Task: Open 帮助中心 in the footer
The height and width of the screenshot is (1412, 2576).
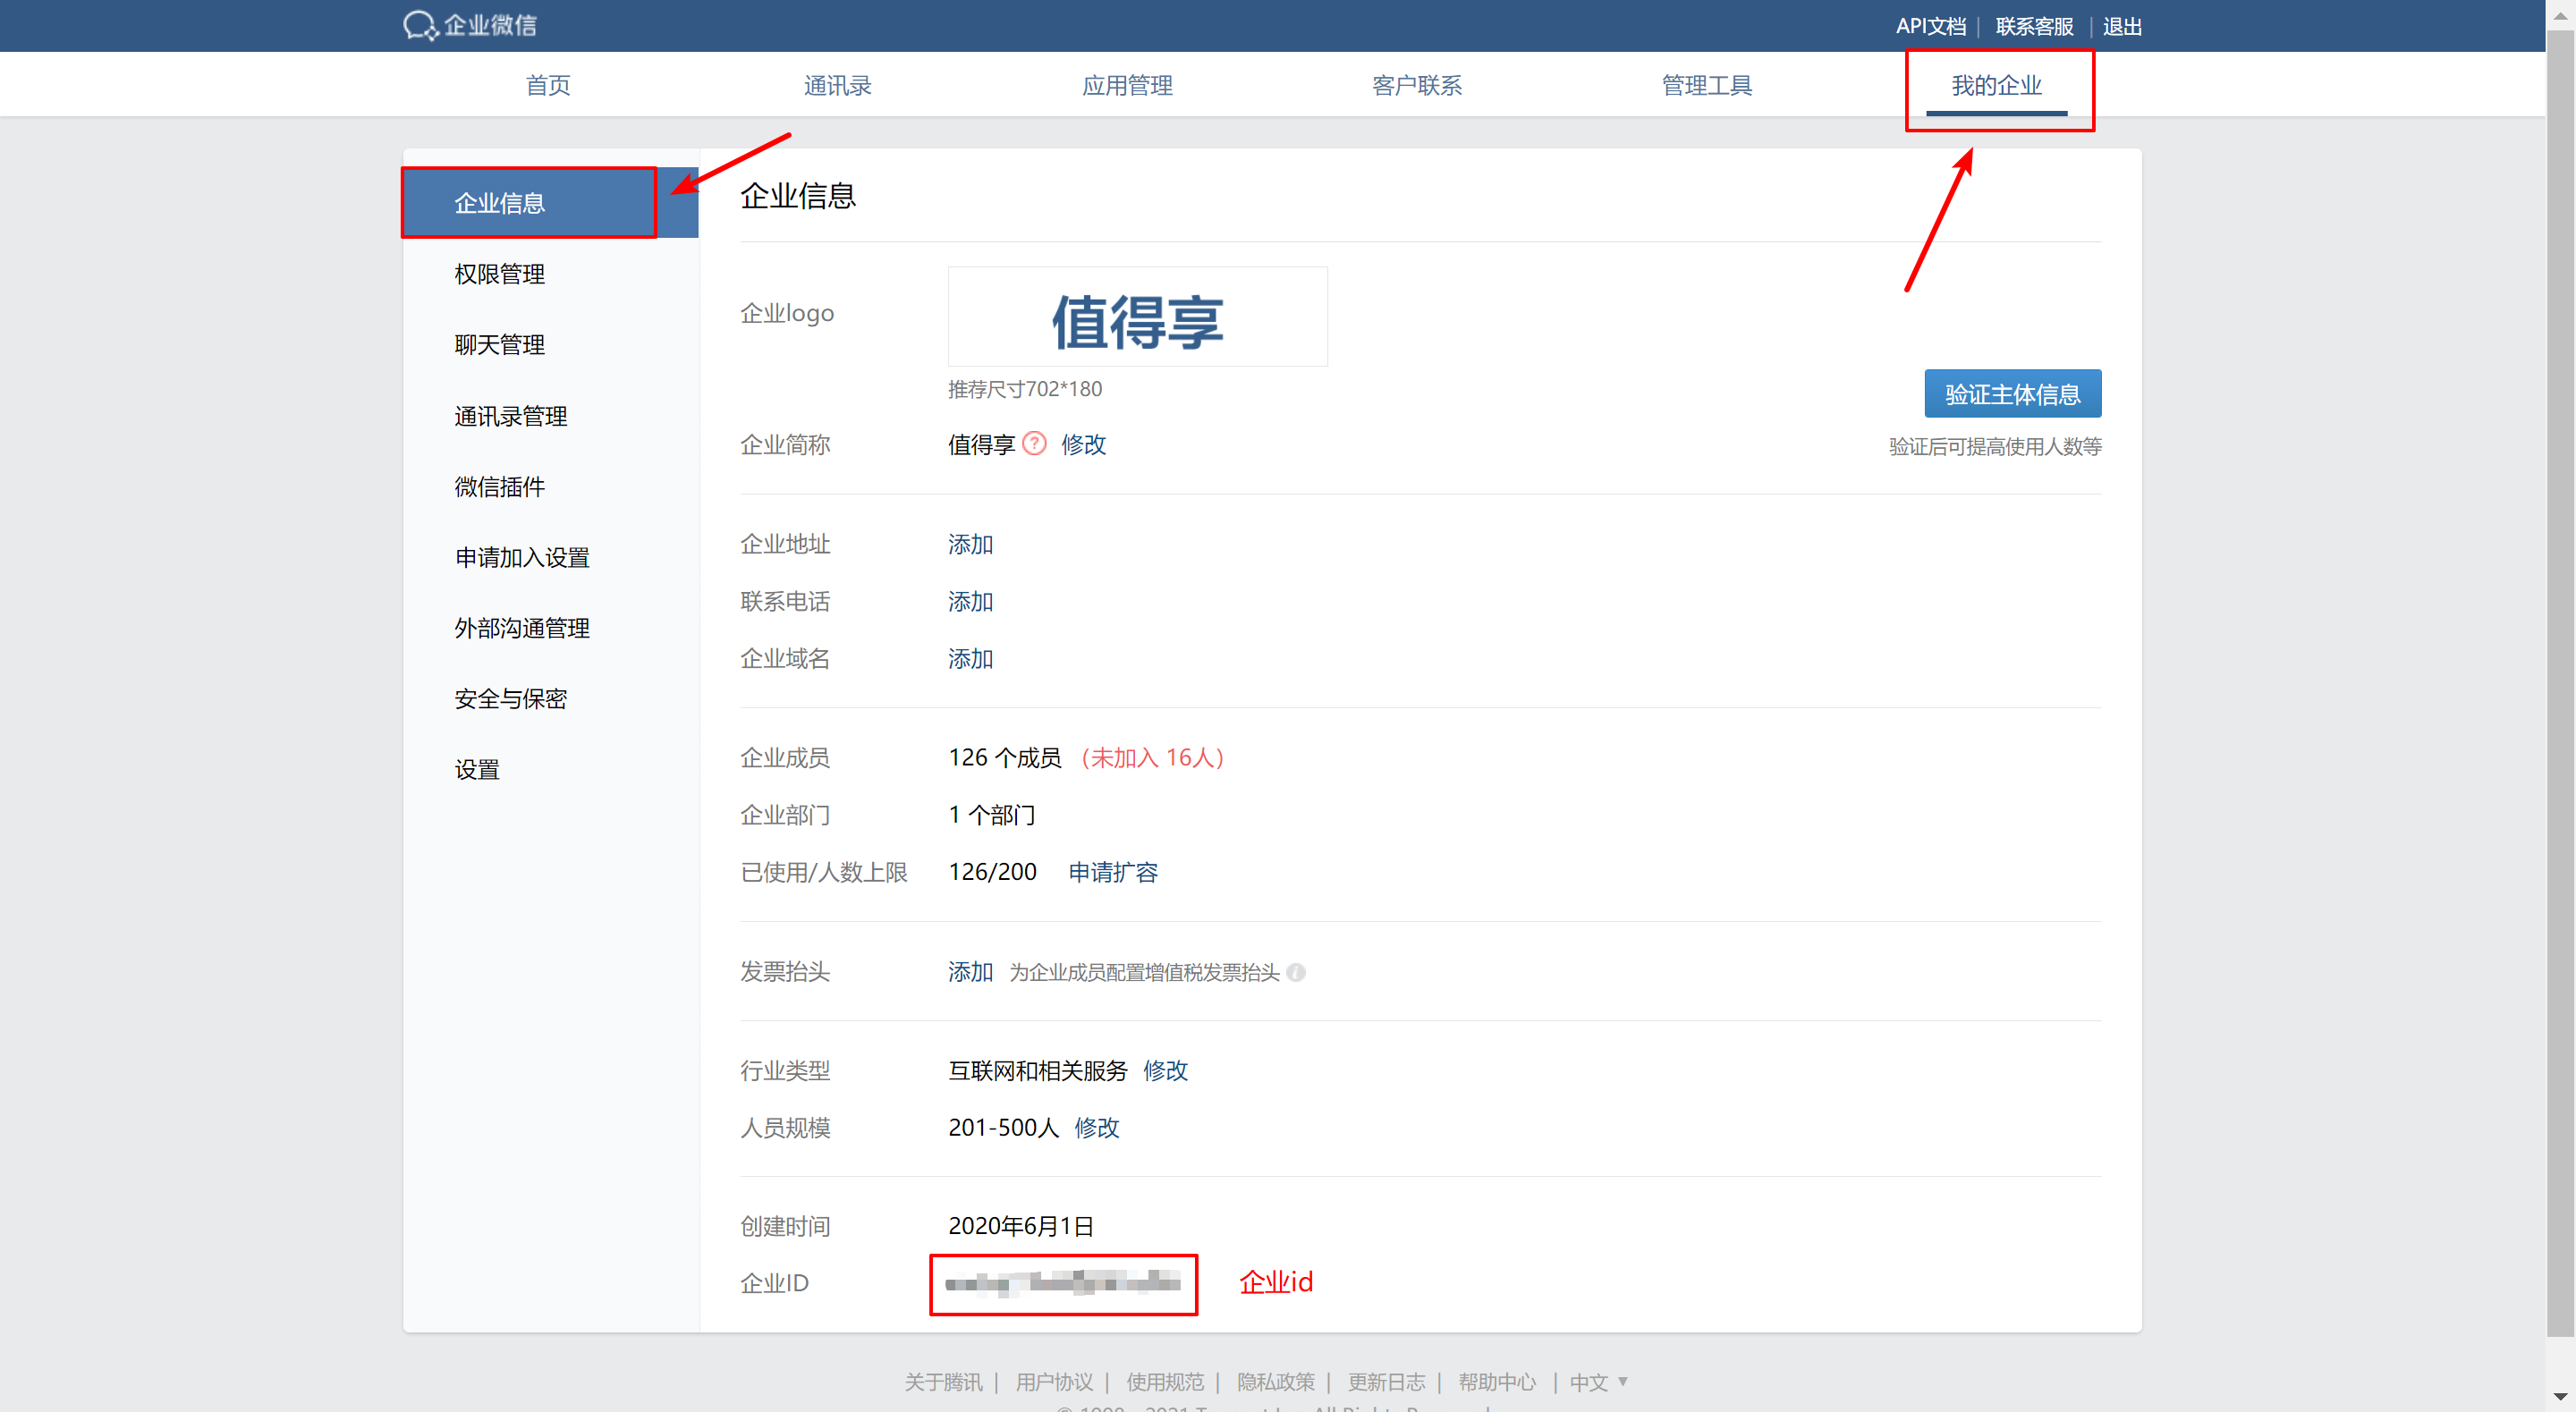Action: coord(1496,1382)
